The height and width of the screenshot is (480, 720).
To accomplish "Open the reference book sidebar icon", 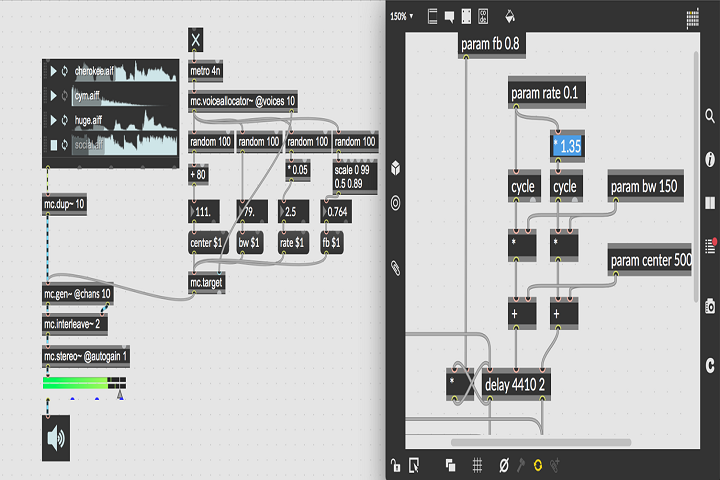I will click(710, 203).
